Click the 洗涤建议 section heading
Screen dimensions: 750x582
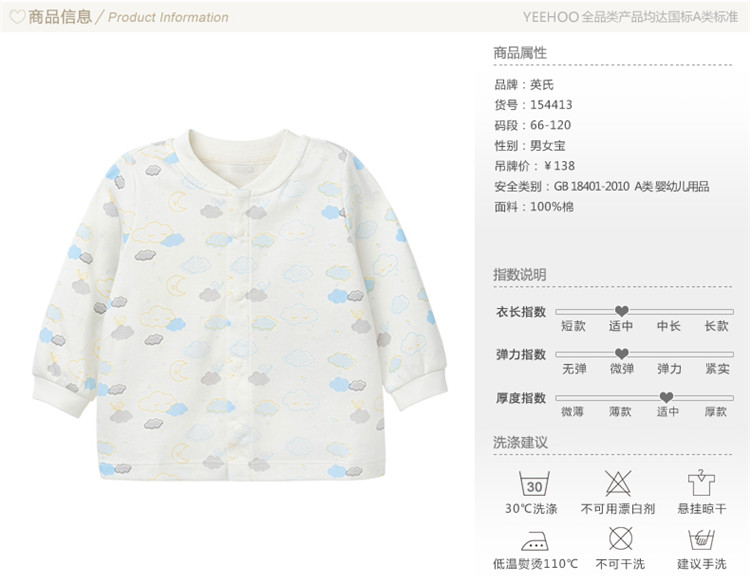click(520, 442)
